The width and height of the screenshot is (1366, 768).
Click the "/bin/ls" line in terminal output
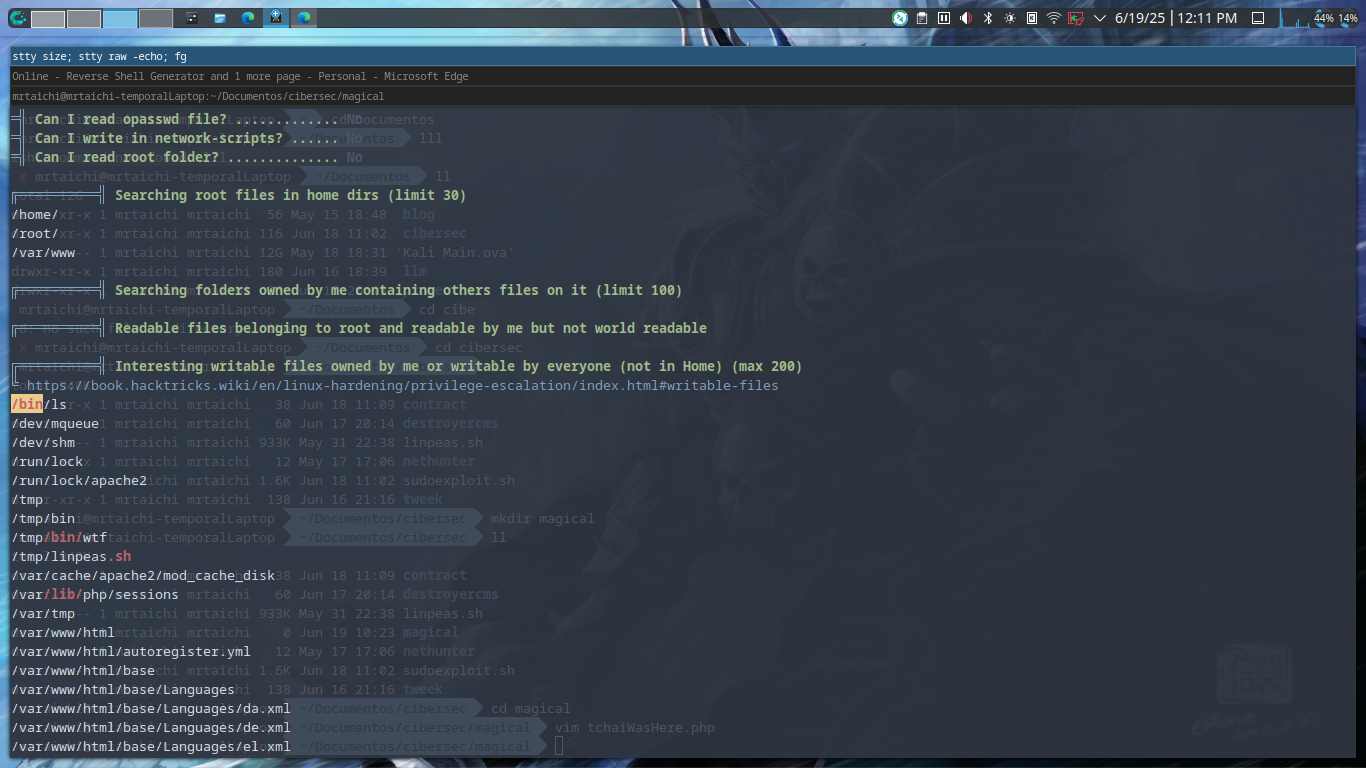39,404
